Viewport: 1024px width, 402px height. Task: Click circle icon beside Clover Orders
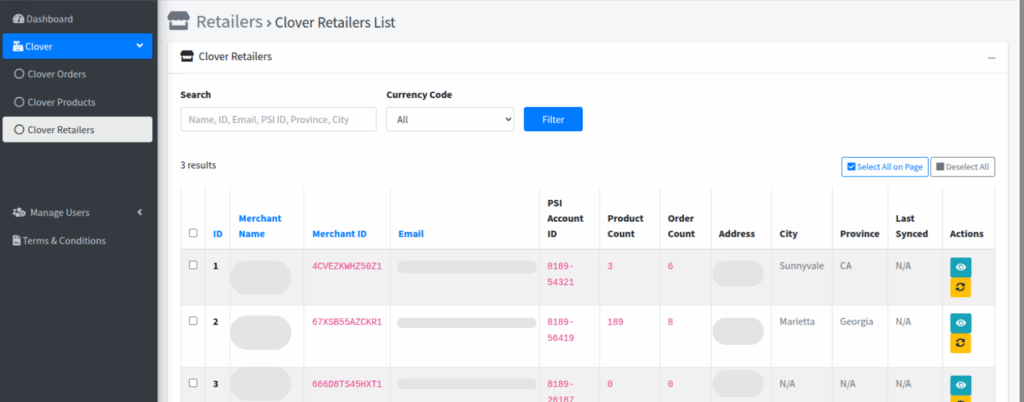19,74
